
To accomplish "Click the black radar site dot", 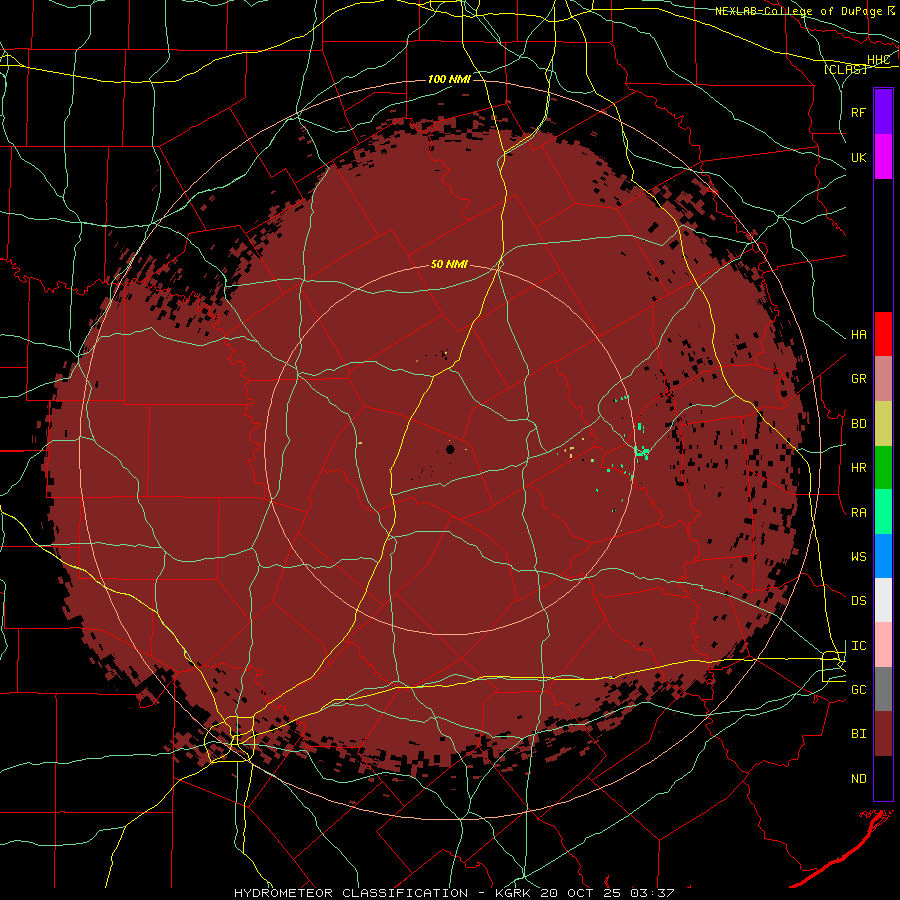I will 450,449.
